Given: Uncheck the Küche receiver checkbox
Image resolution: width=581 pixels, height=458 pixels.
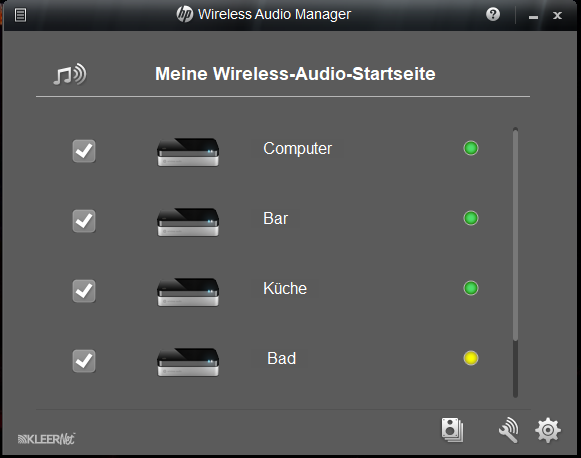Looking at the screenshot, I should click(x=84, y=291).
